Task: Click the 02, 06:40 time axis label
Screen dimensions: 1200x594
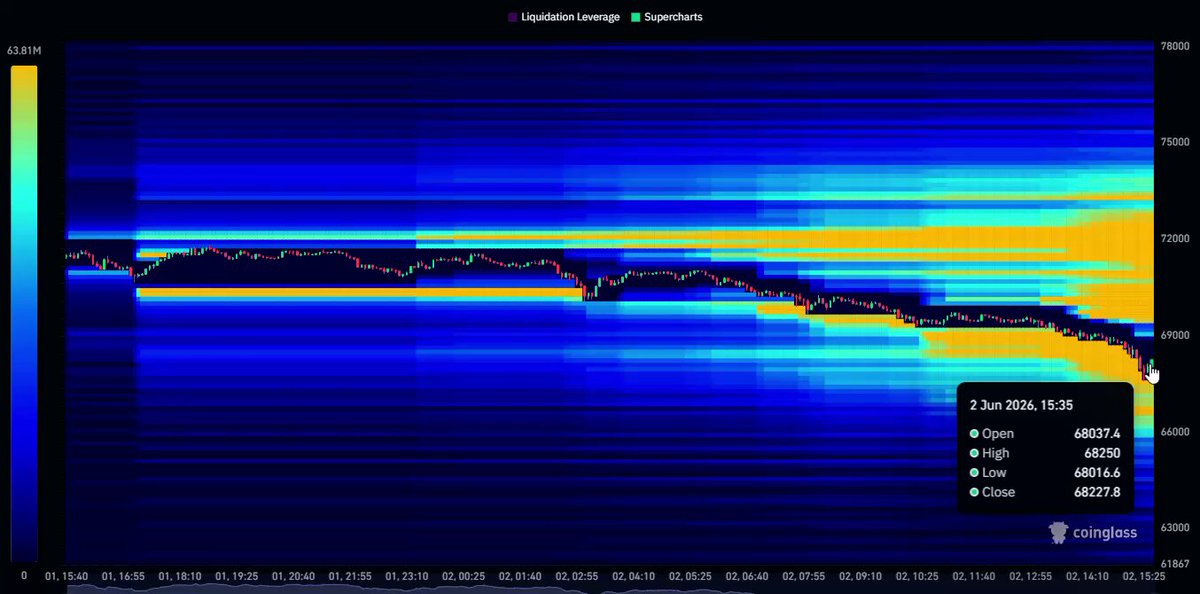Action: pyautogui.click(x=747, y=576)
